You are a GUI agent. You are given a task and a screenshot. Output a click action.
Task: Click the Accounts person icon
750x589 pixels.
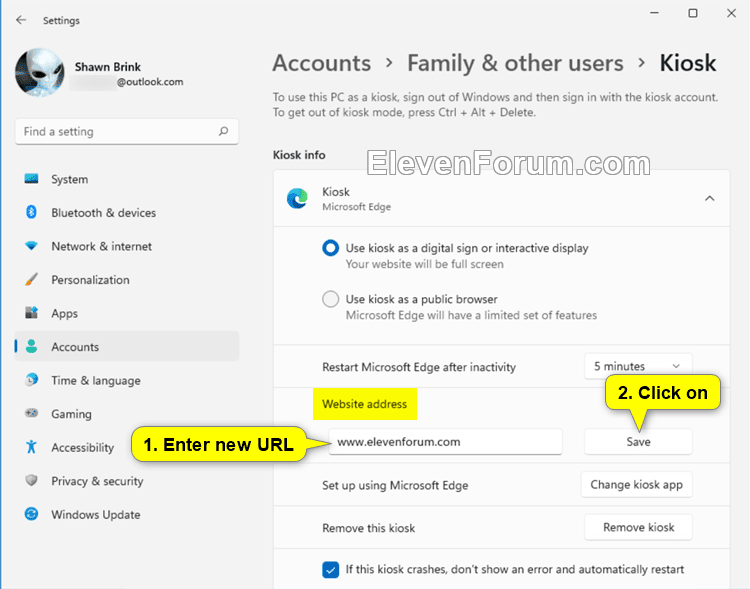coord(32,346)
